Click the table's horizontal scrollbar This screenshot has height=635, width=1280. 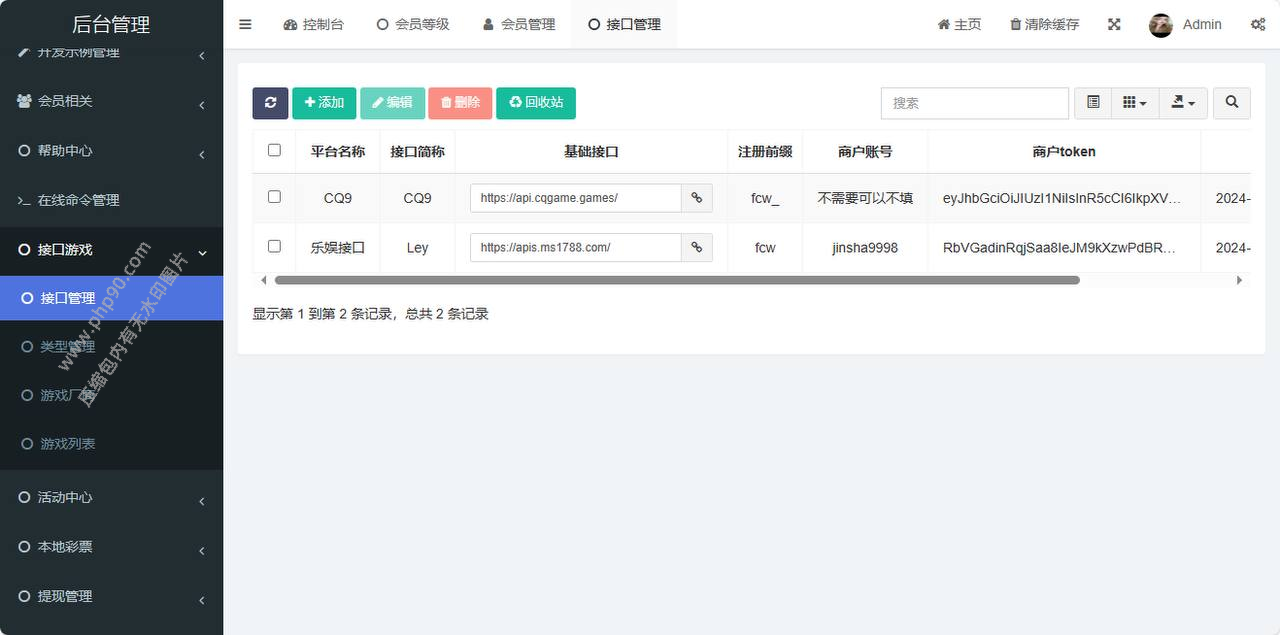coord(677,281)
